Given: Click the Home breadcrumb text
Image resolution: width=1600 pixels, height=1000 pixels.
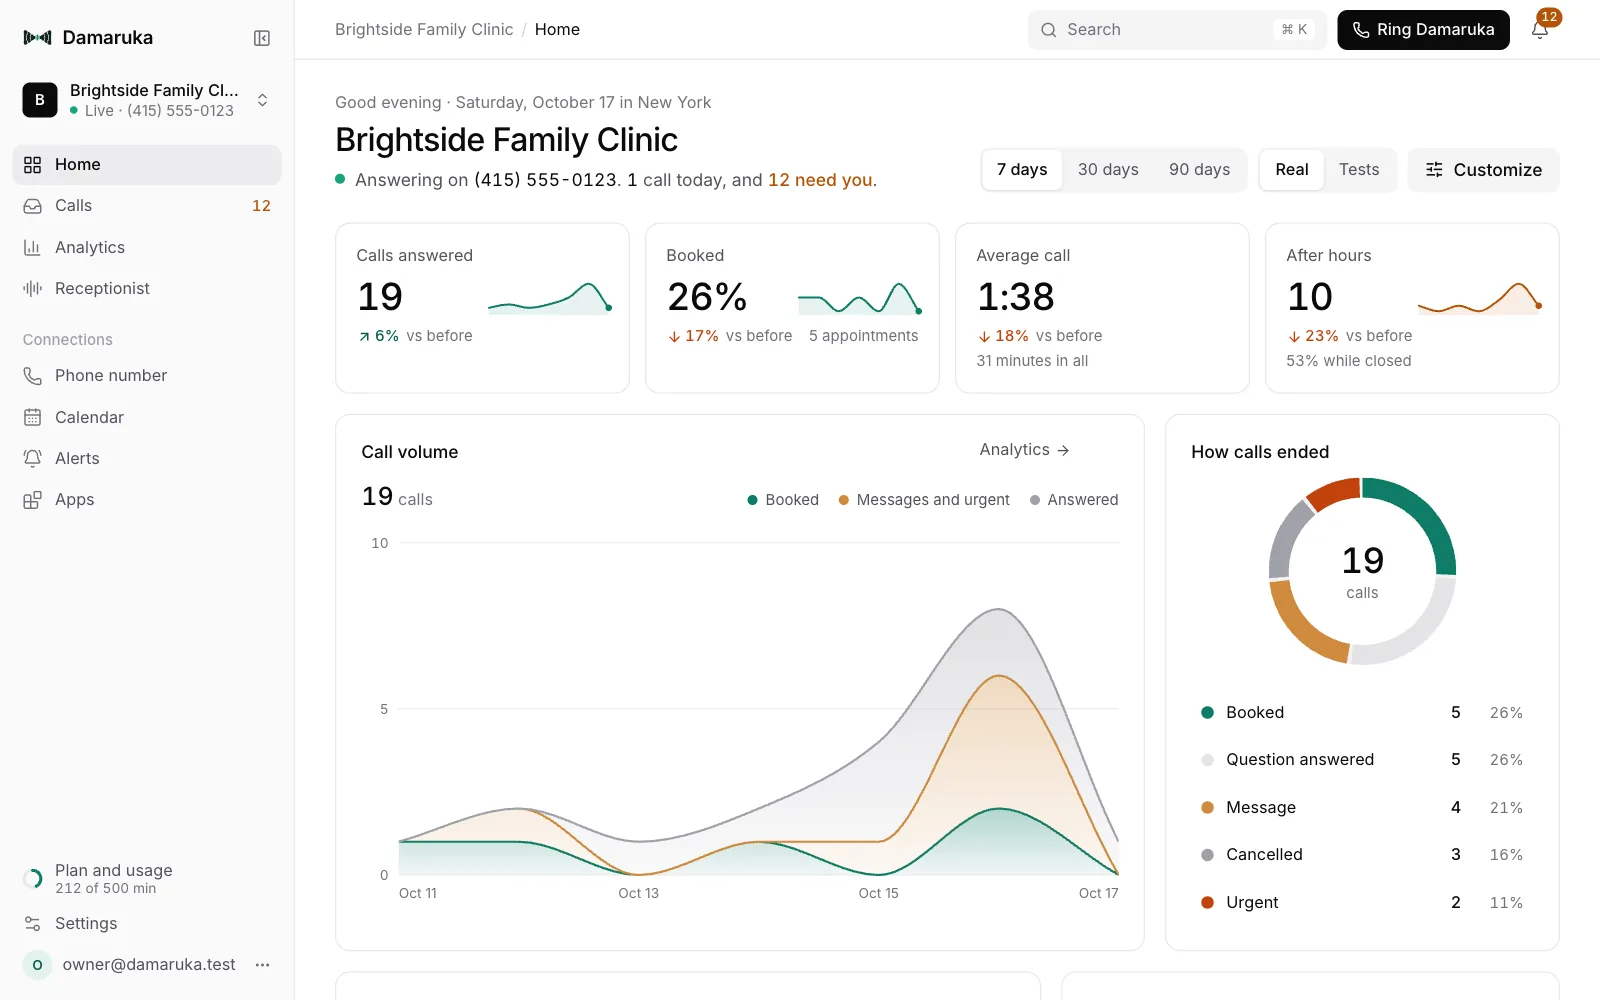Looking at the screenshot, I should (557, 30).
